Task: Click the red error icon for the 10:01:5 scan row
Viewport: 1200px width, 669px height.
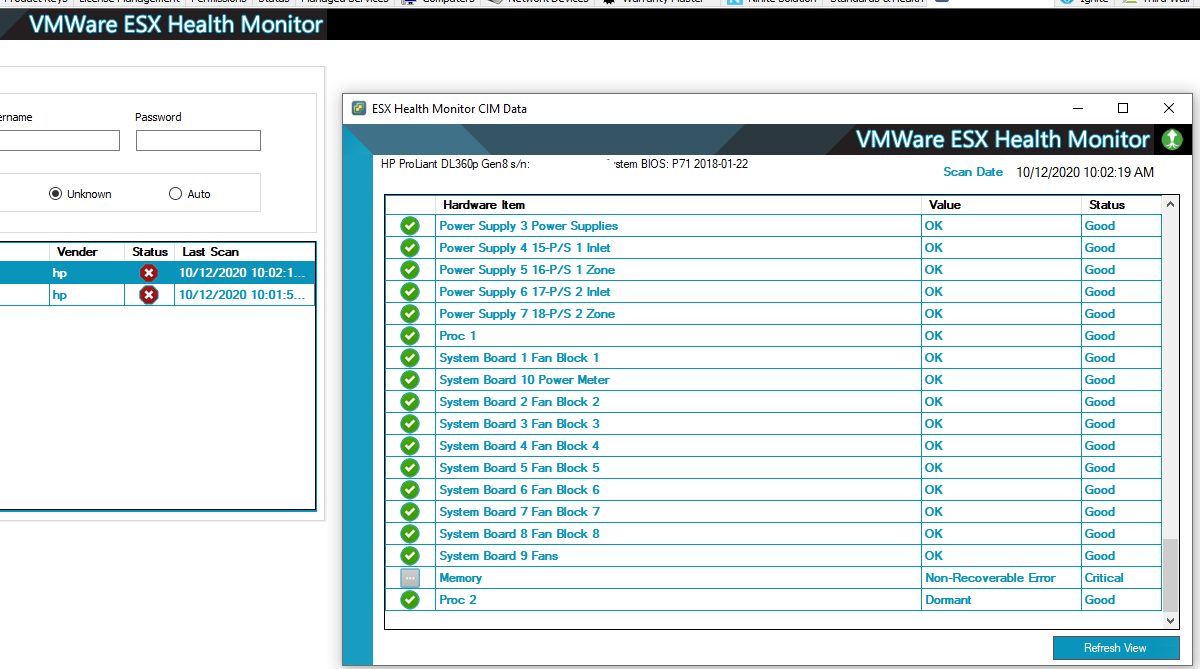Action: pos(149,295)
